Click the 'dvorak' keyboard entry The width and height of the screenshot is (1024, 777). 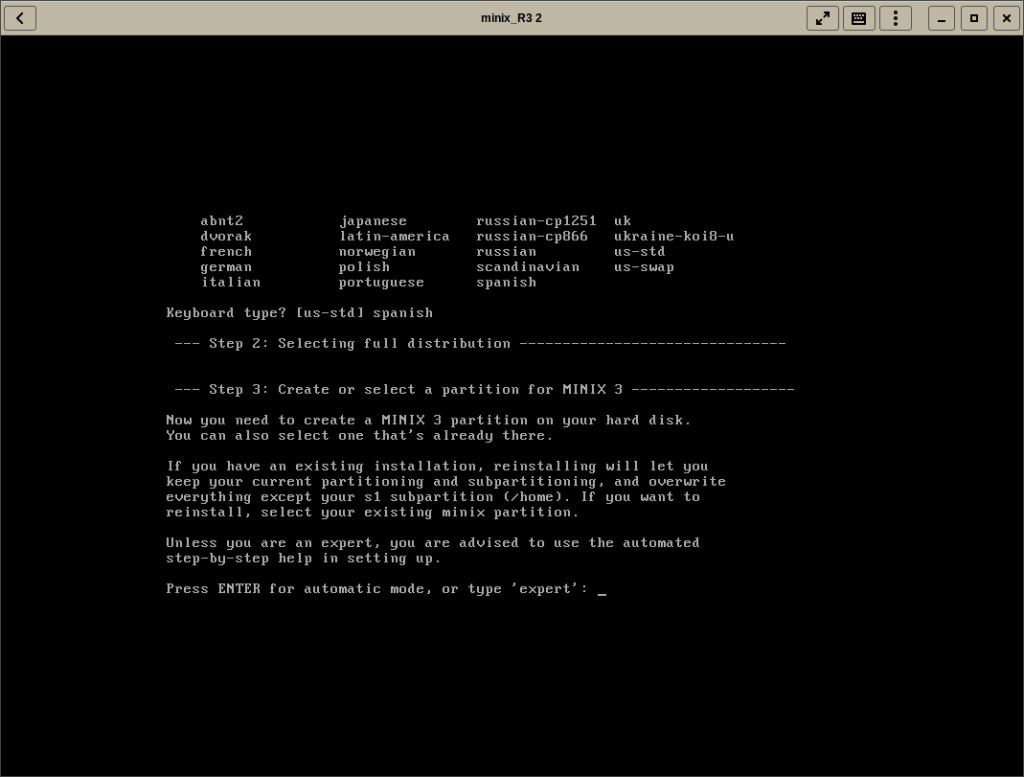[x=226, y=236]
